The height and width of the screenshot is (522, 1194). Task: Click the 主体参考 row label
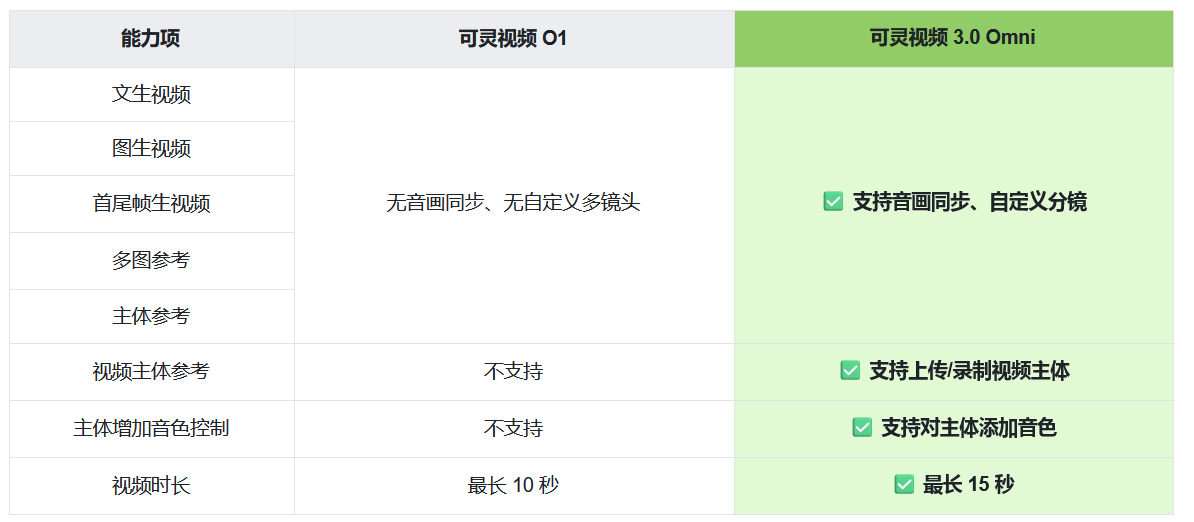pos(151,316)
